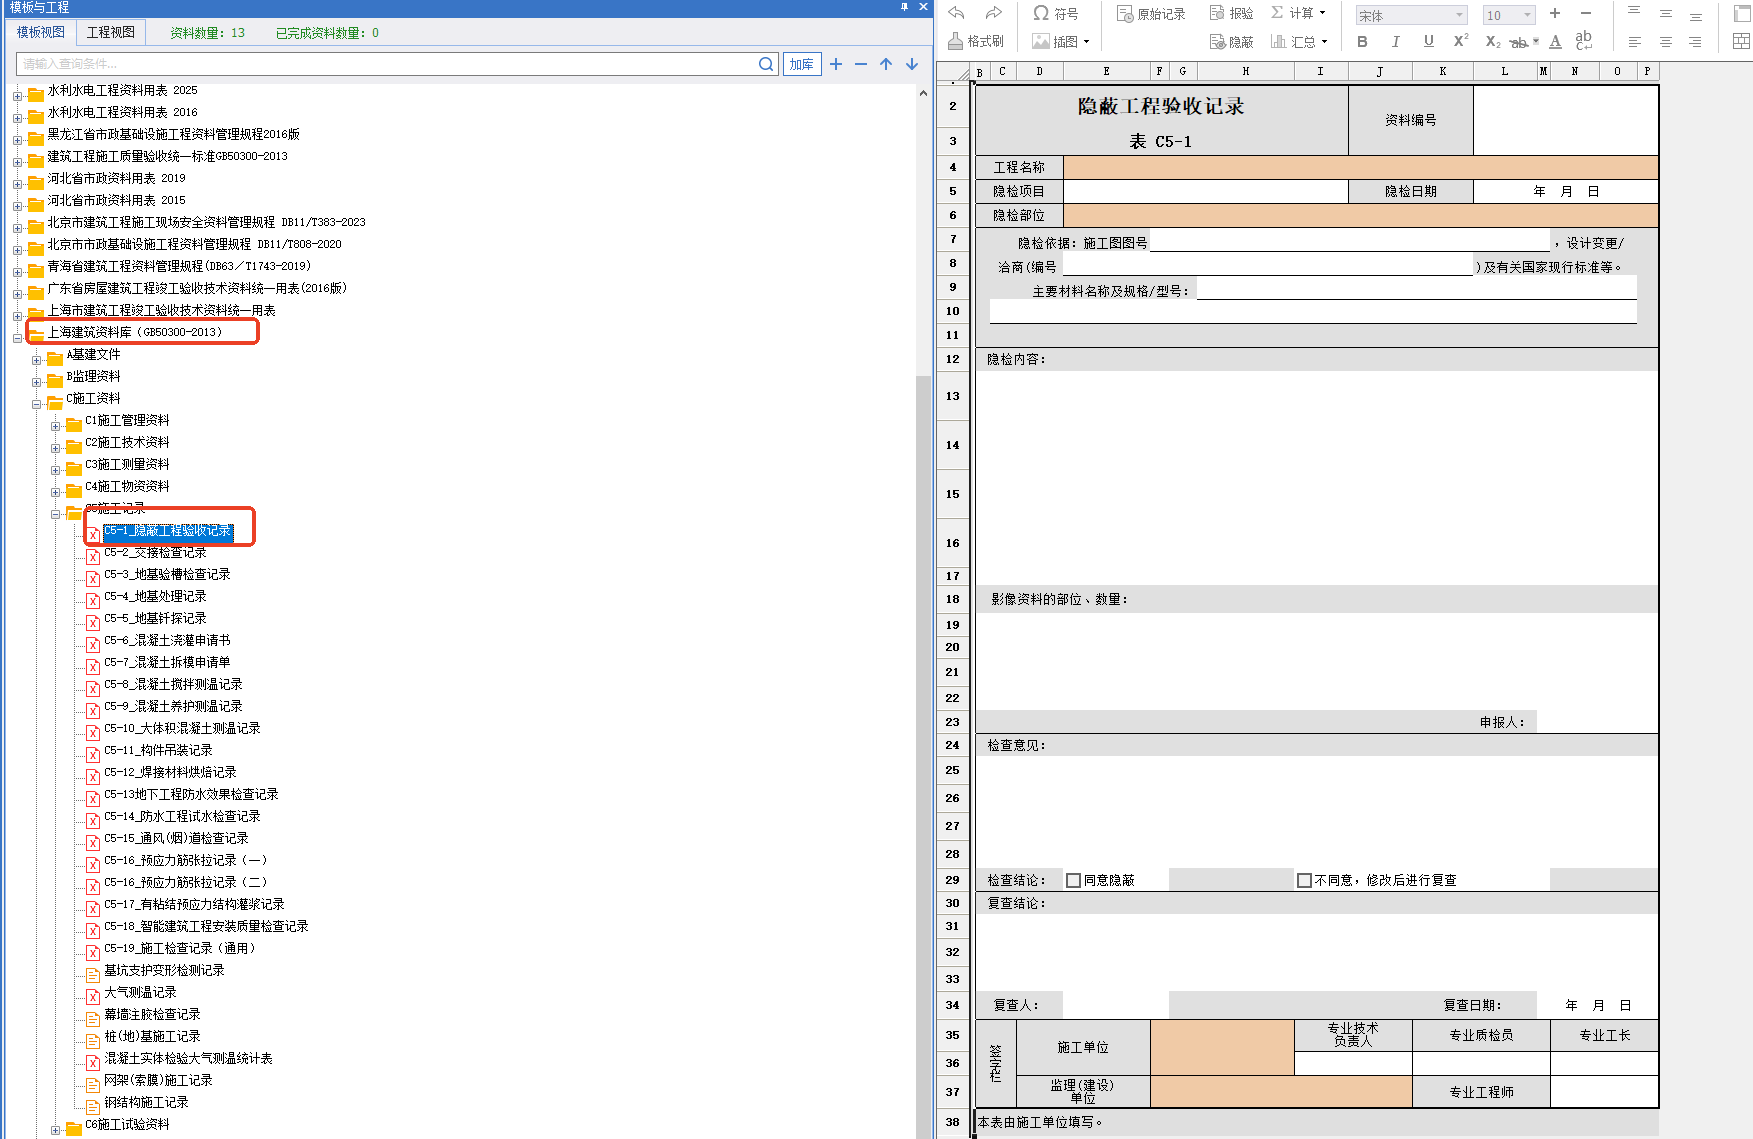
Task: Click the original record (原始记录) icon
Action: 1151,14
